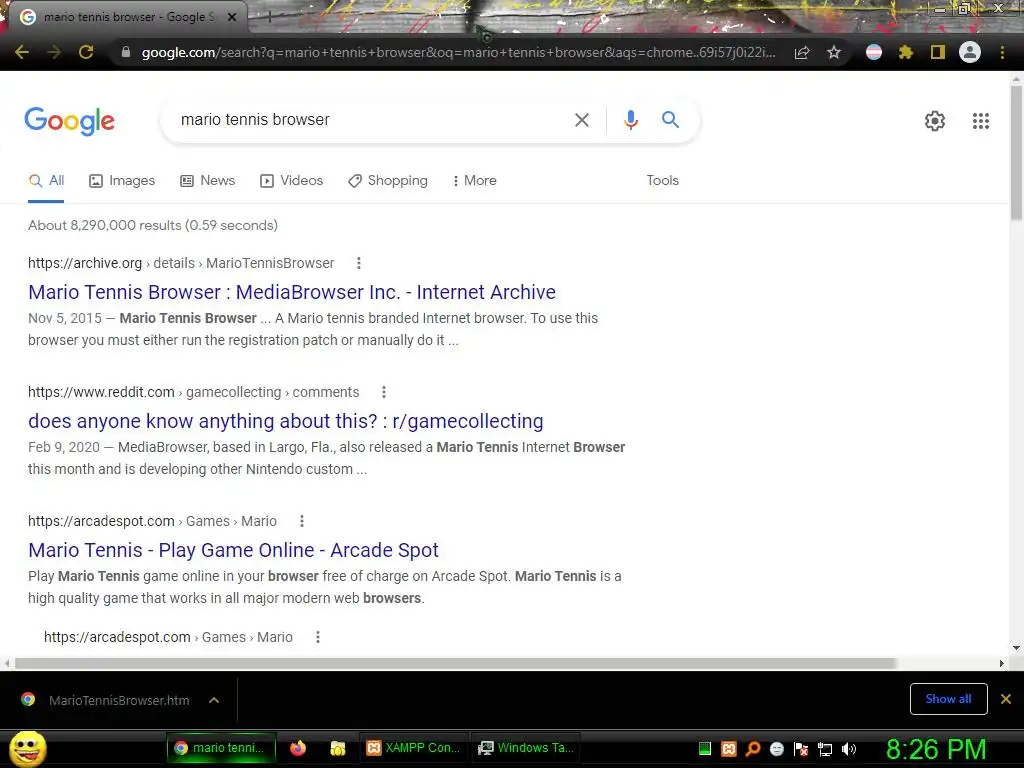Click the site lock icon

pyautogui.click(x=125, y=52)
